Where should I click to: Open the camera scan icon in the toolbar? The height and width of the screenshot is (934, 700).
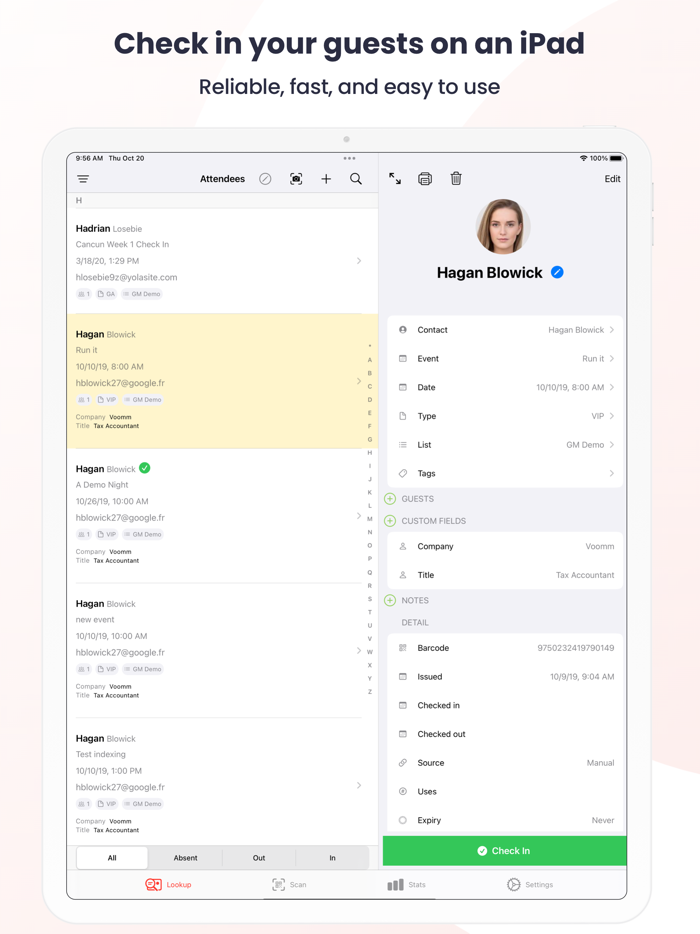296,179
